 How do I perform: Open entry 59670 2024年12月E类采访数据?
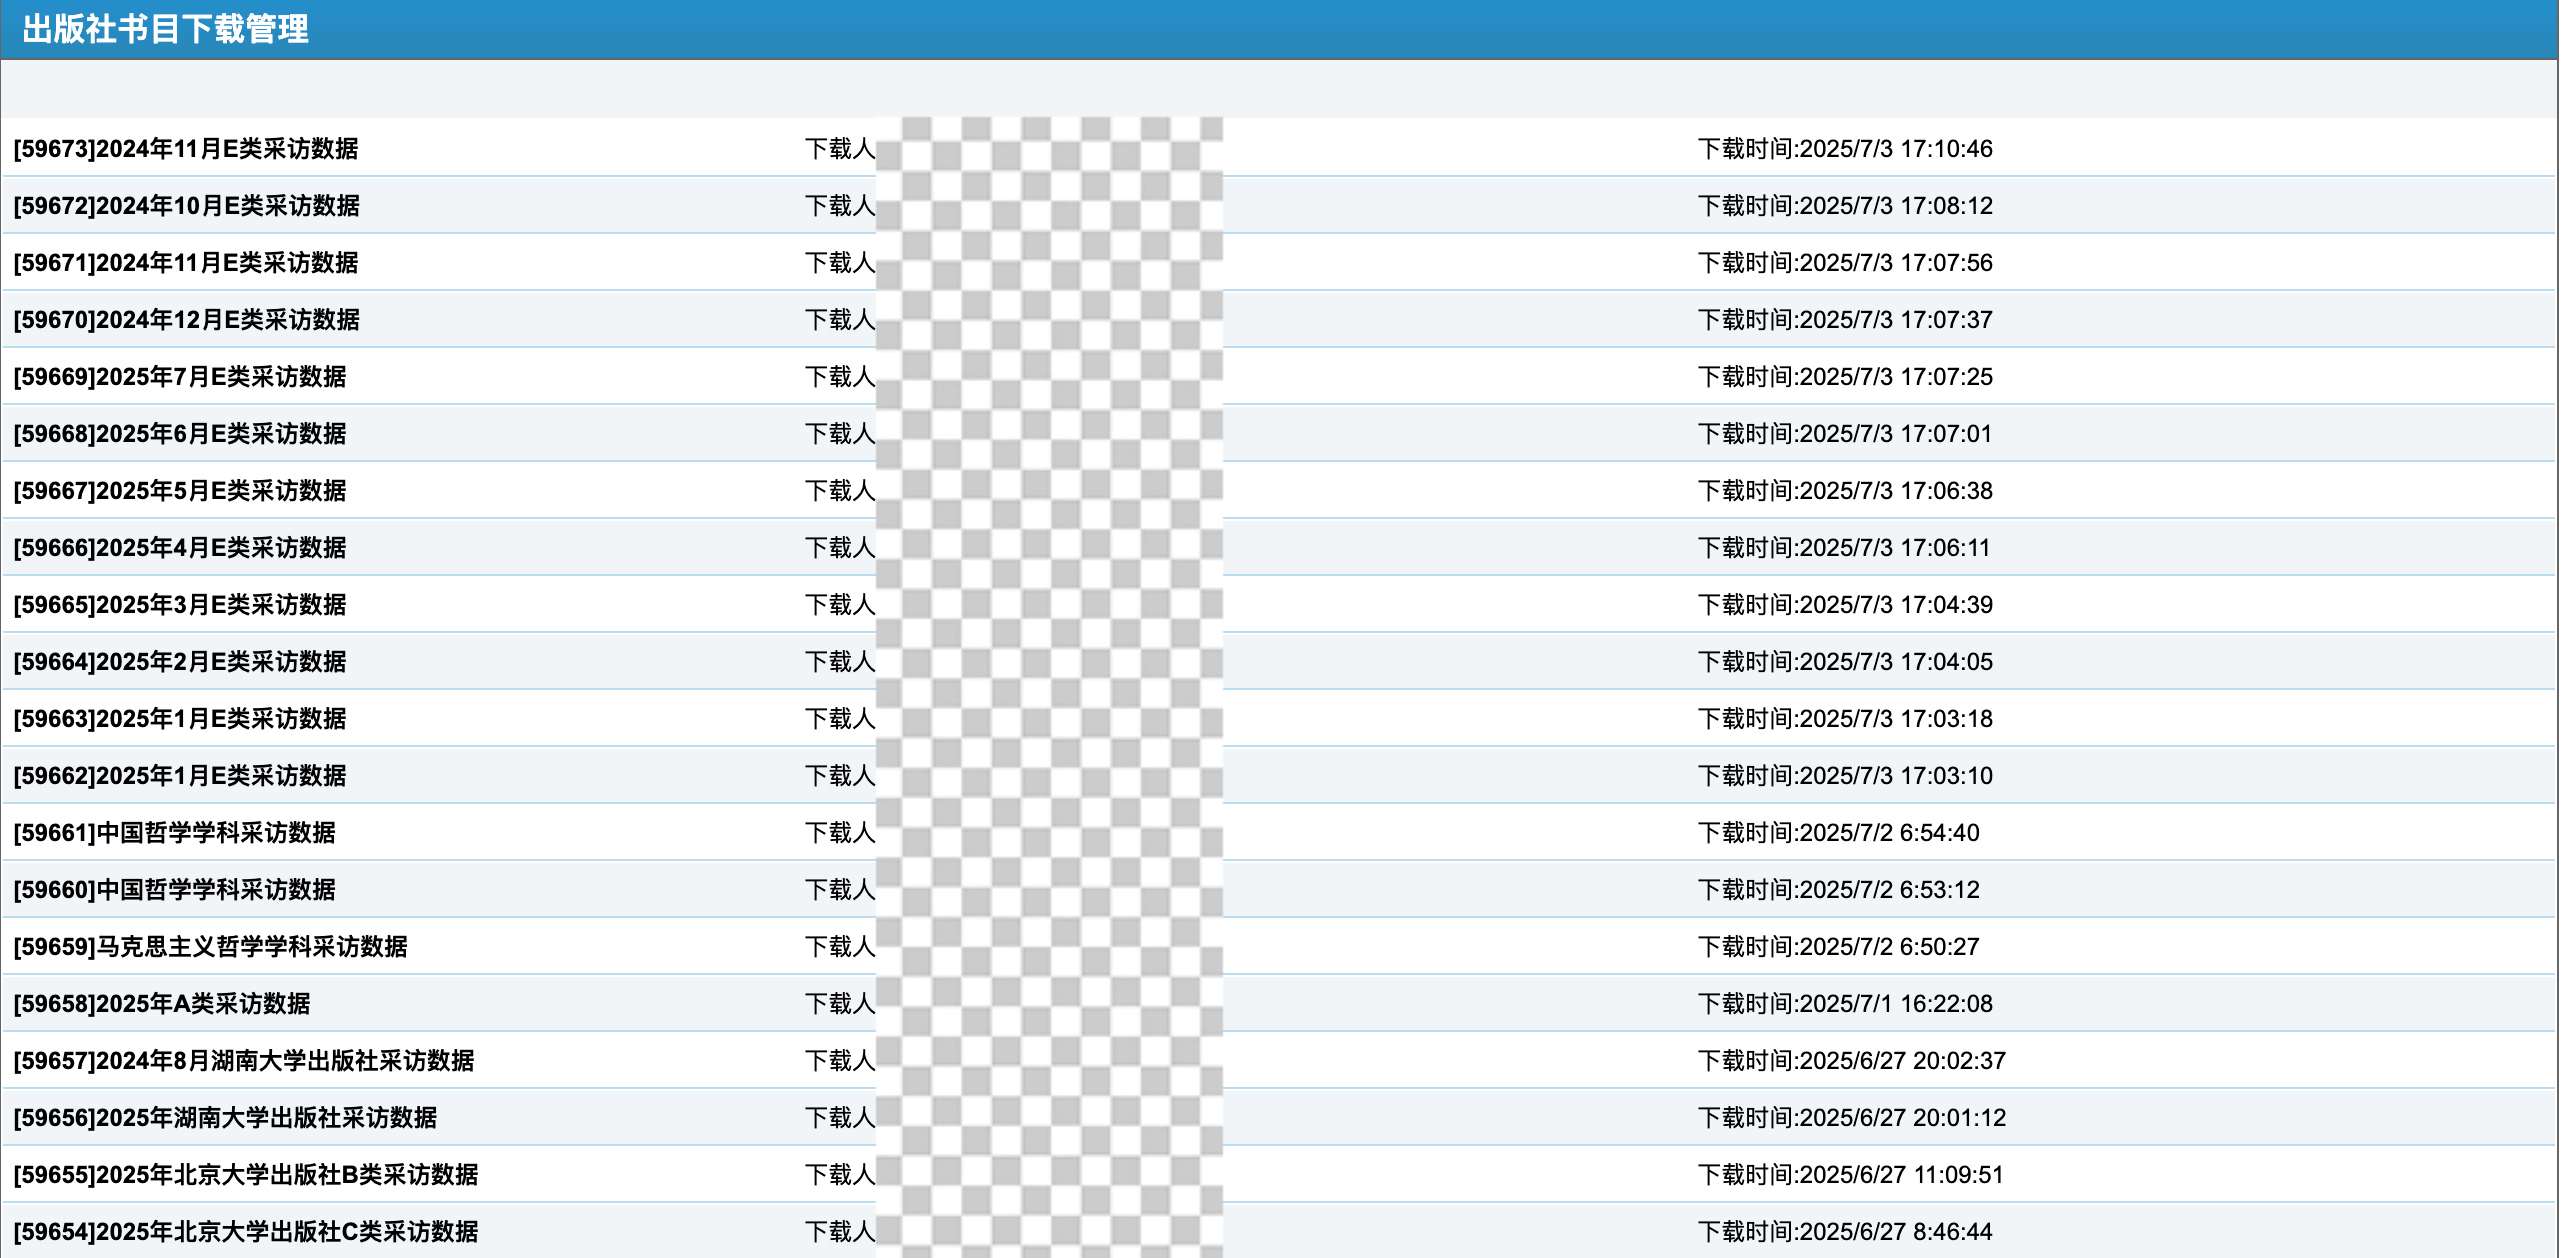point(187,320)
